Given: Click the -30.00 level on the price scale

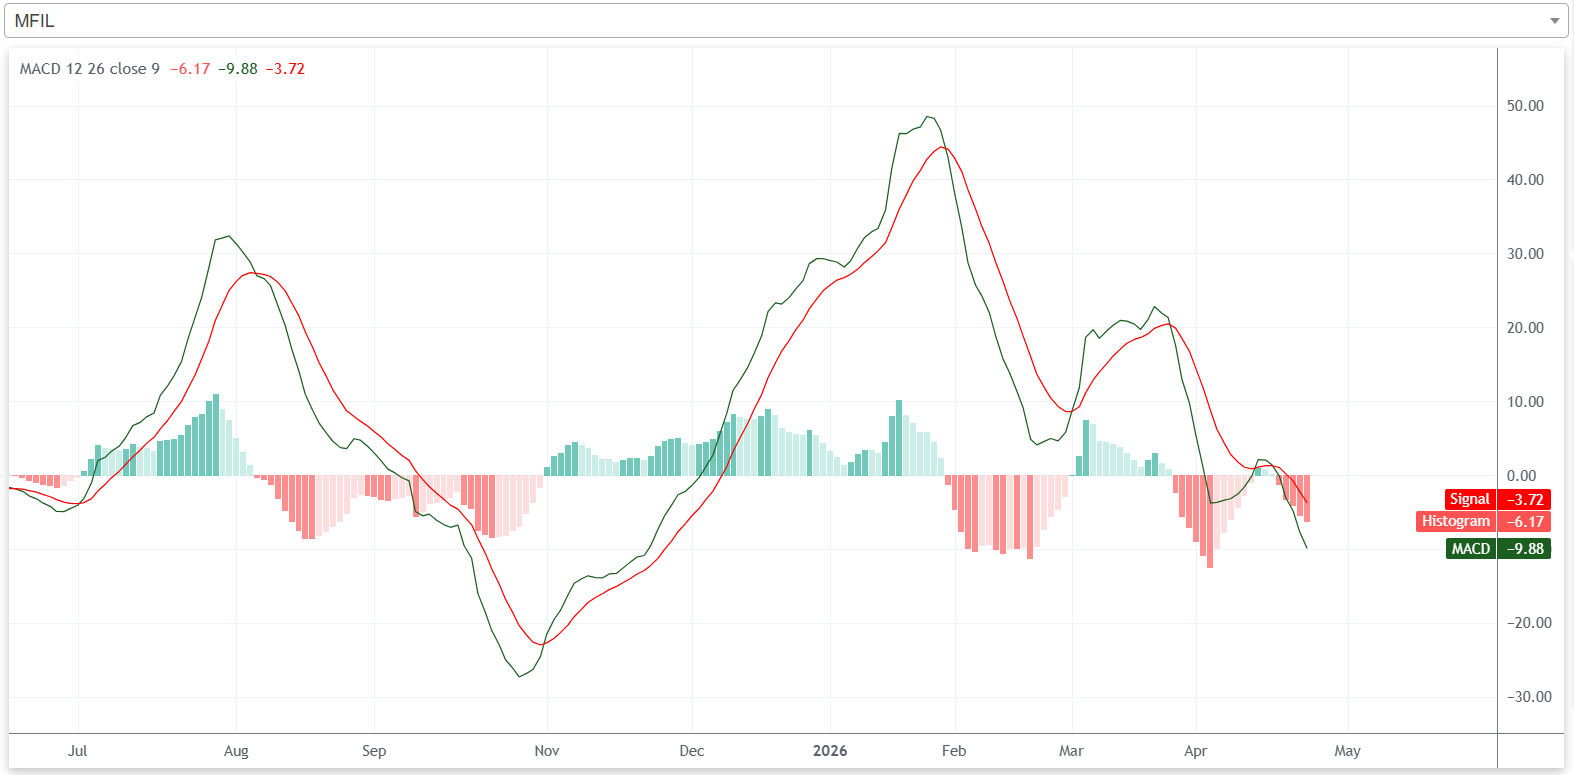Looking at the screenshot, I should [1529, 697].
